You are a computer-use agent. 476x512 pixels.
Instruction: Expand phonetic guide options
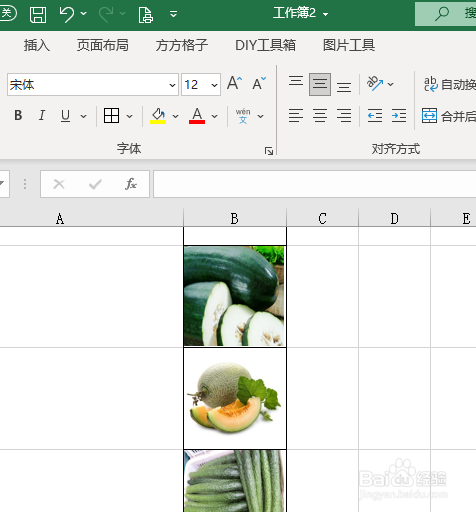click(x=261, y=116)
